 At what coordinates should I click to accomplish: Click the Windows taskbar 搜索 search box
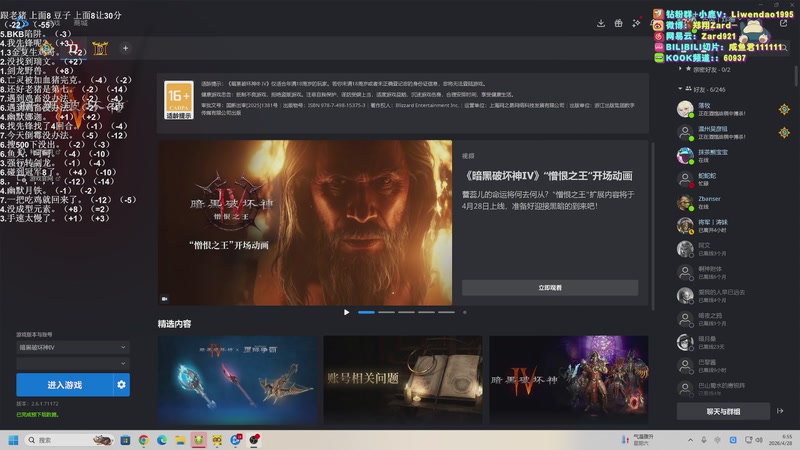click(69, 440)
